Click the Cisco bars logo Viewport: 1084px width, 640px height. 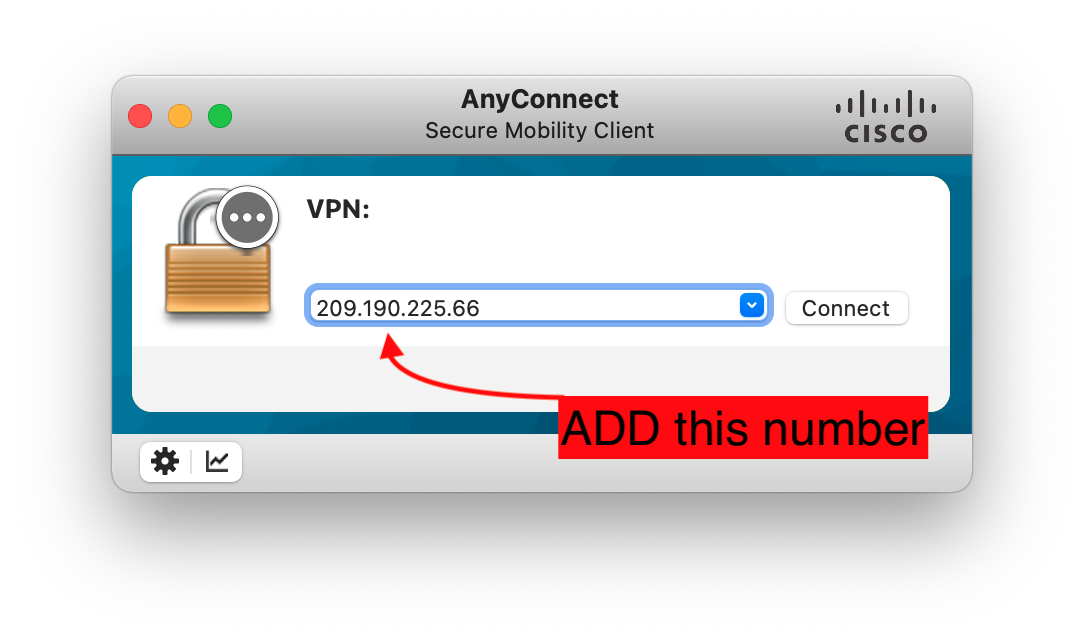pyautogui.click(x=886, y=104)
